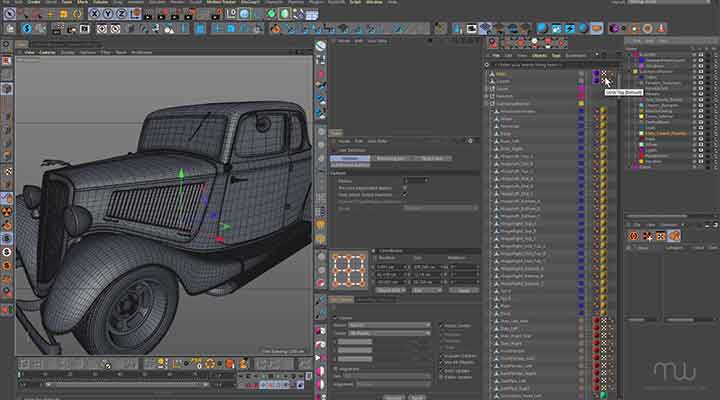This screenshot has height=400, width=720.
Task: Click the first Position field in Coordinates
Action: click(390, 267)
